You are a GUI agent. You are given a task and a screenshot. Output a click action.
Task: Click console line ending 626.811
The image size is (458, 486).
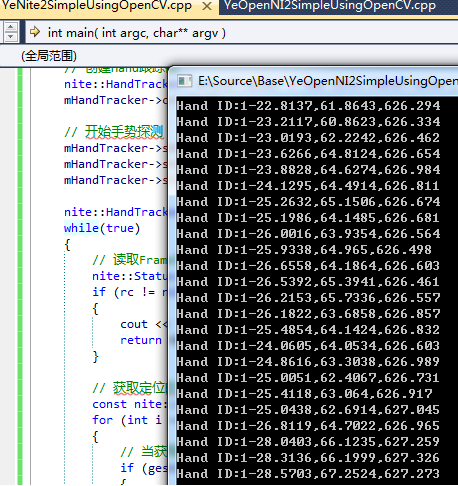pyautogui.click(x=308, y=186)
